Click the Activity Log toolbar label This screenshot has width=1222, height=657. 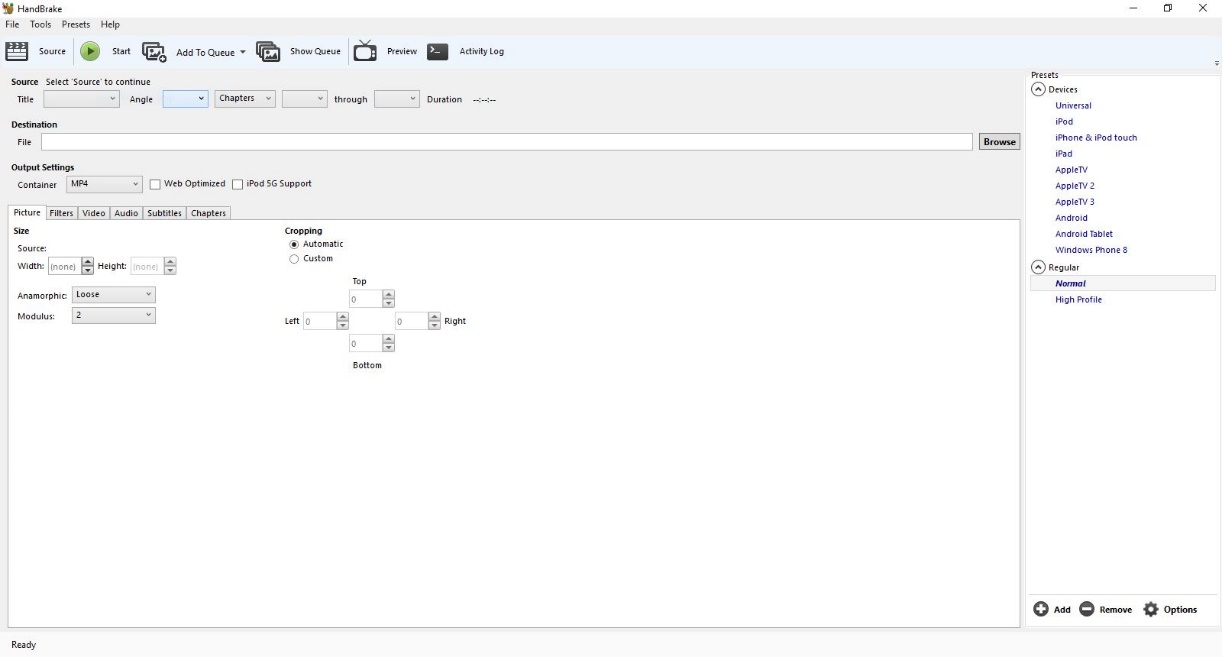481,52
